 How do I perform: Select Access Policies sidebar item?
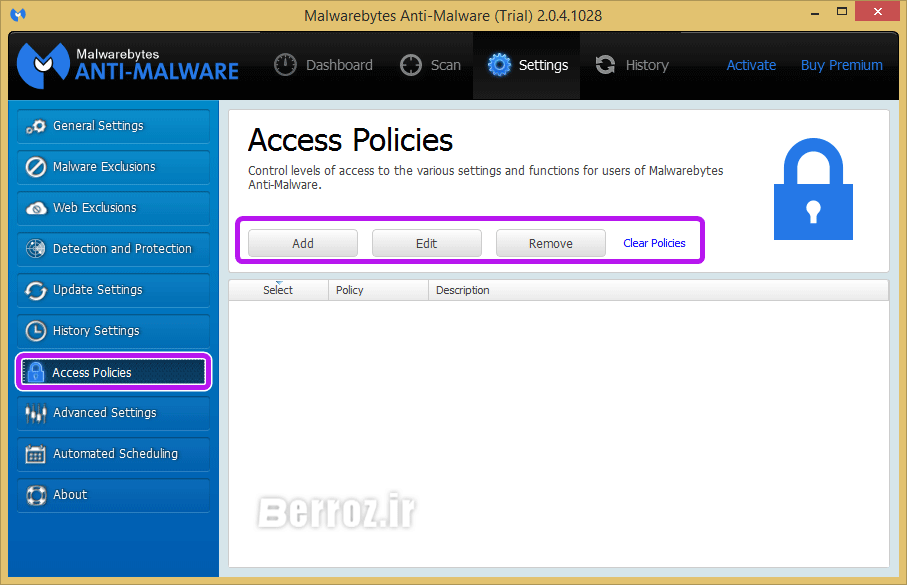click(x=113, y=372)
